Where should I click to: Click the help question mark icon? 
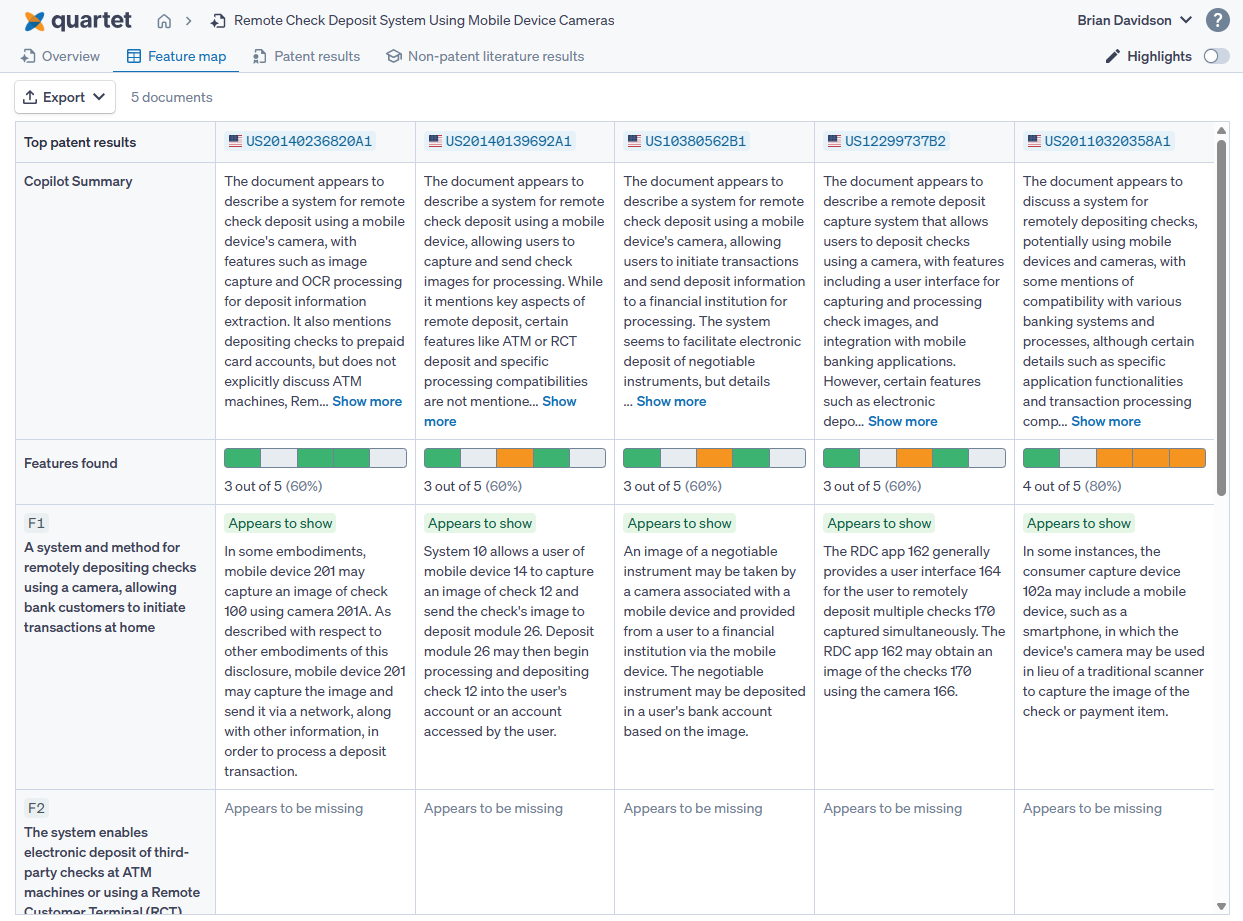pyautogui.click(x=1217, y=20)
